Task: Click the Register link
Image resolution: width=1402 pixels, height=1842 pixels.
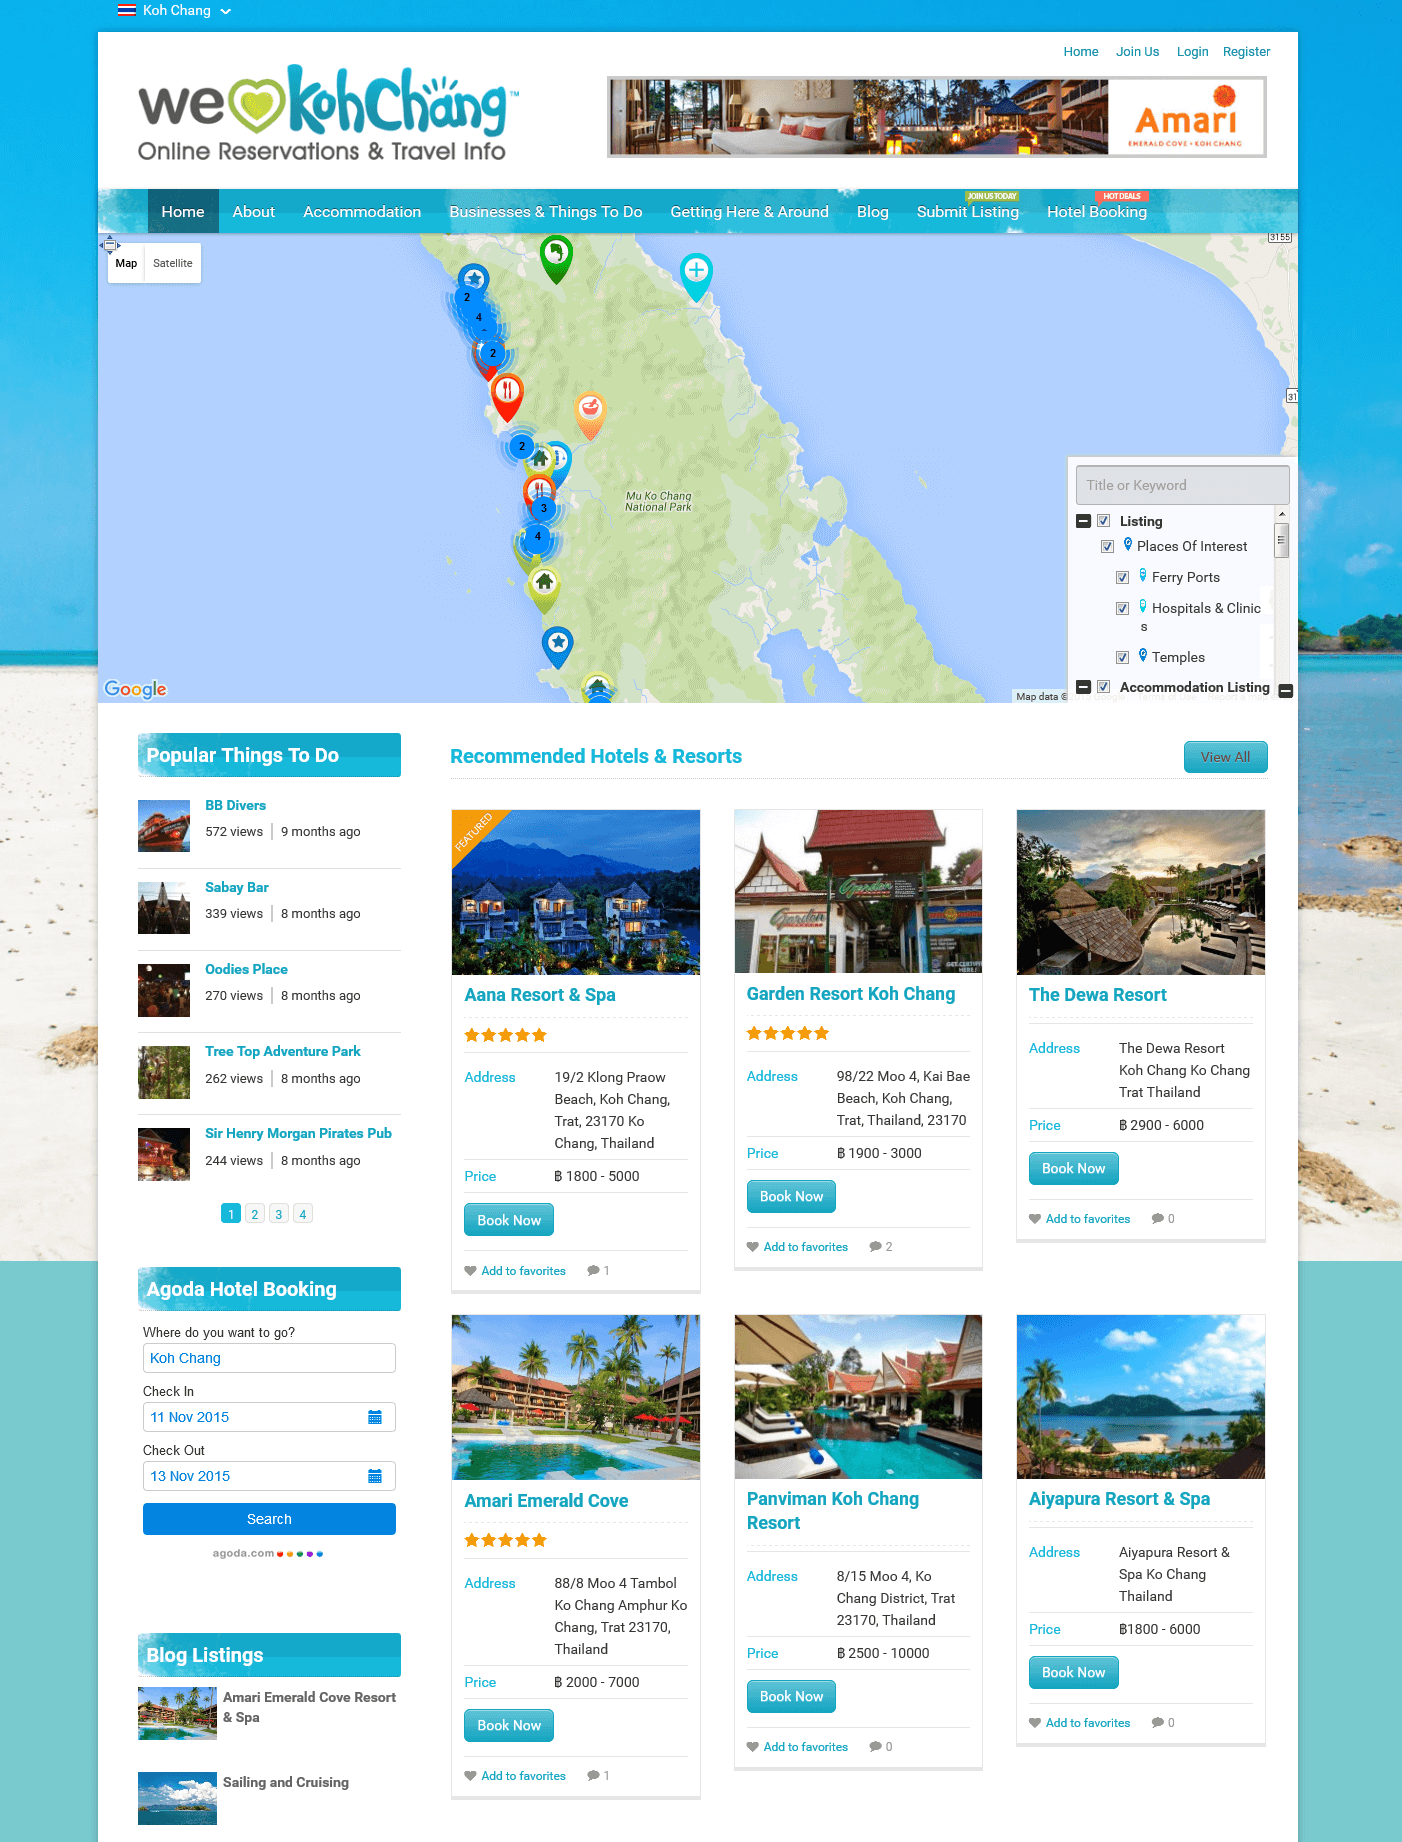Action: [1246, 52]
